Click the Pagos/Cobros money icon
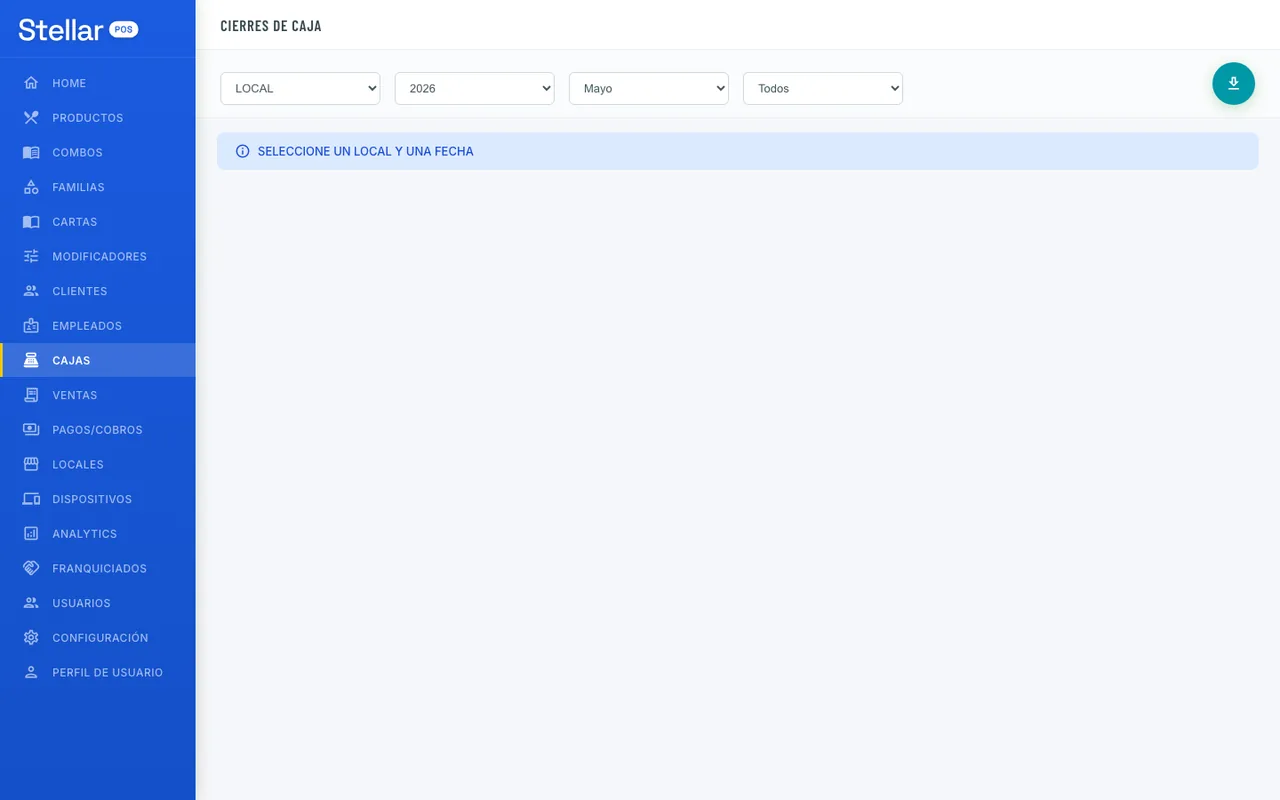The image size is (1280, 800). (31, 430)
